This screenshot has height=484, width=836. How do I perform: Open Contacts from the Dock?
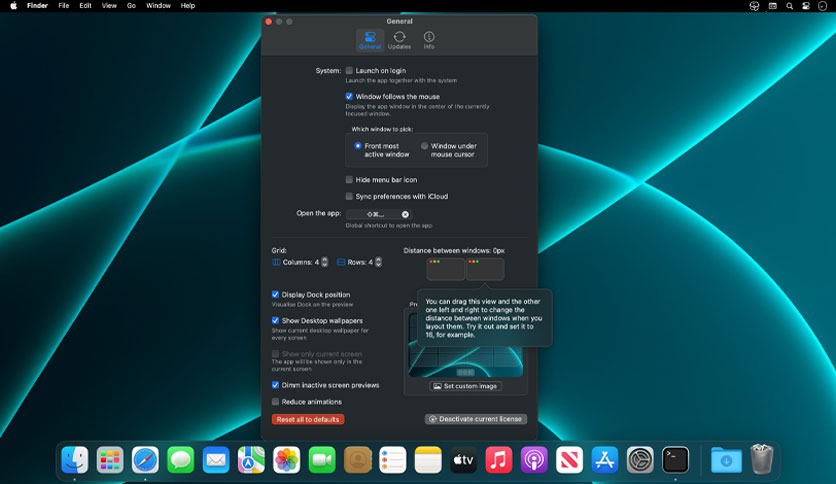coord(357,459)
